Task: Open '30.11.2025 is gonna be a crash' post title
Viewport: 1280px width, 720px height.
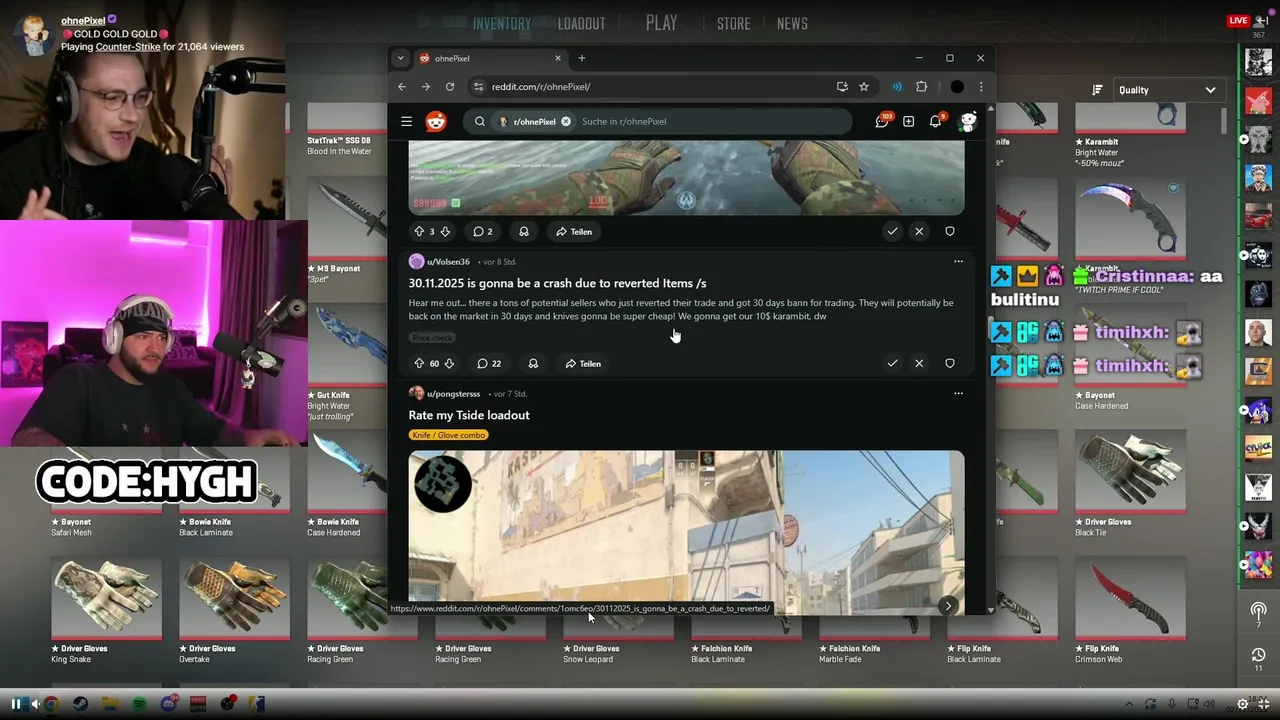Action: pyautogui.click(x=557, y=283)
